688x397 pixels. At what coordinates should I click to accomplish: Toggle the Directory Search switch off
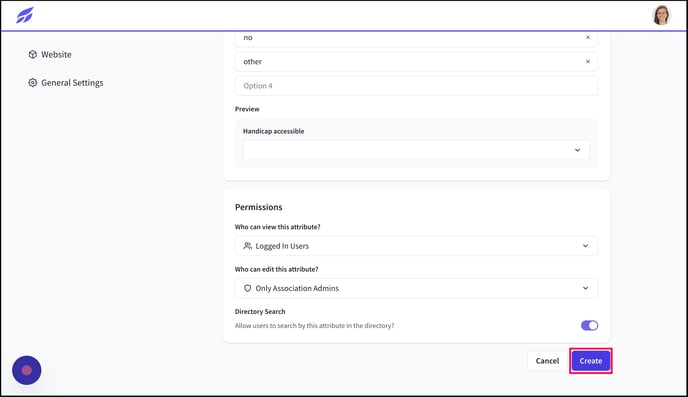(x=589, y=325)
